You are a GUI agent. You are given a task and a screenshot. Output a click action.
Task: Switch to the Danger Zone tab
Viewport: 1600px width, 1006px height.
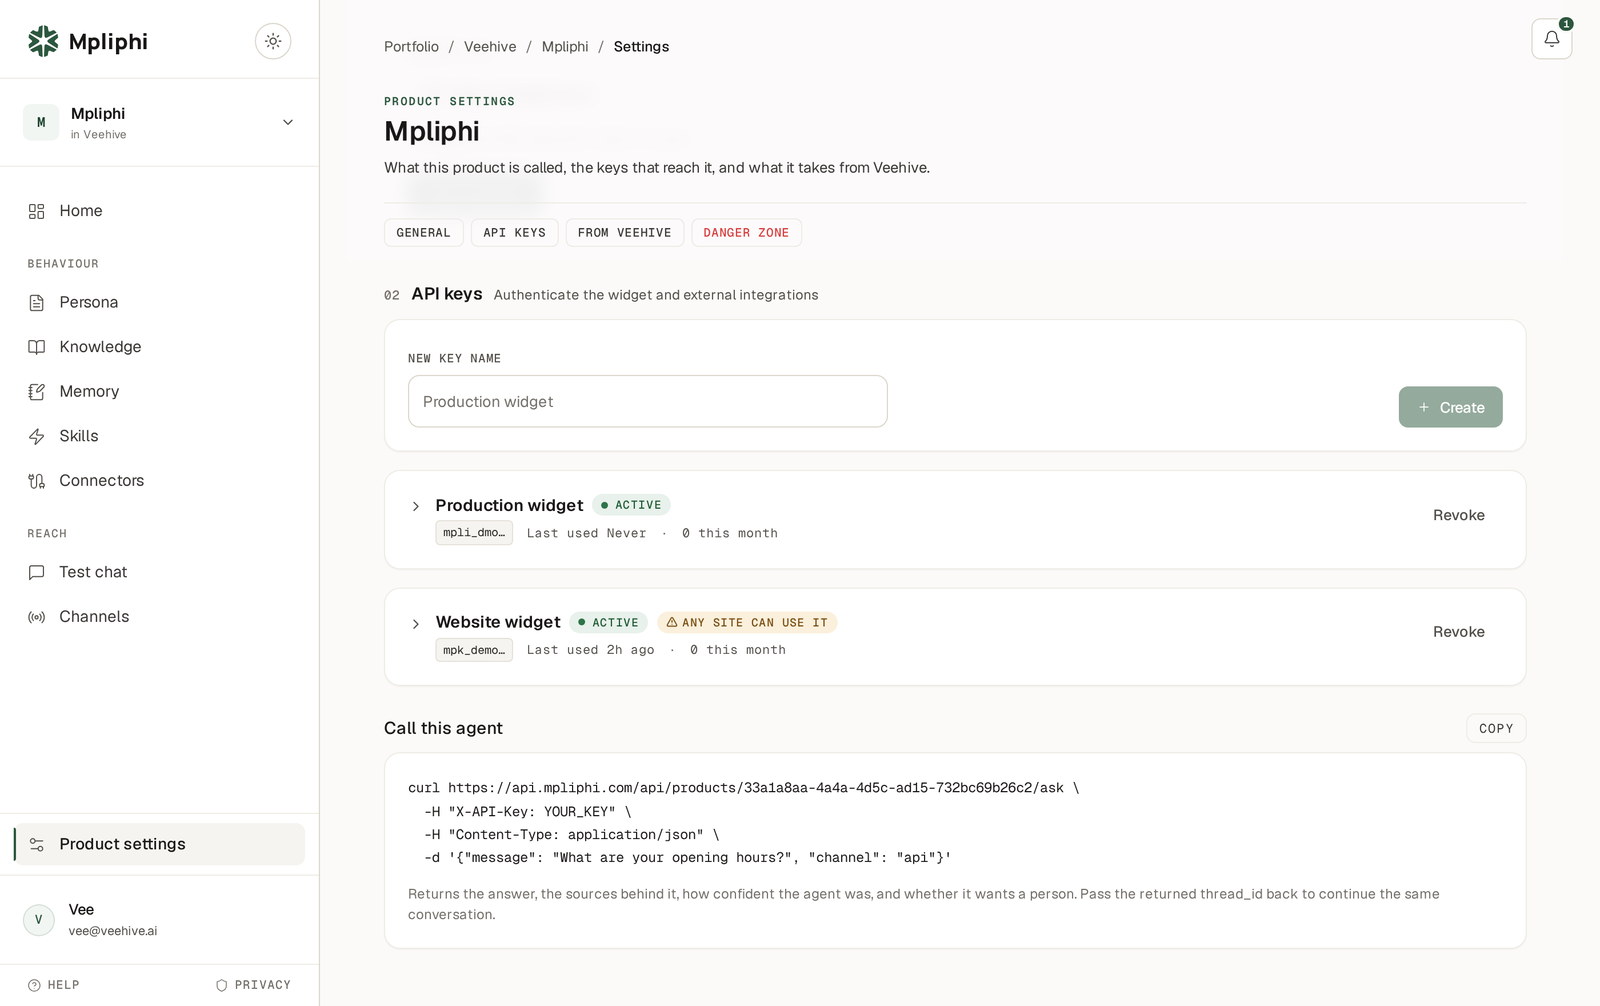point(746,233)
